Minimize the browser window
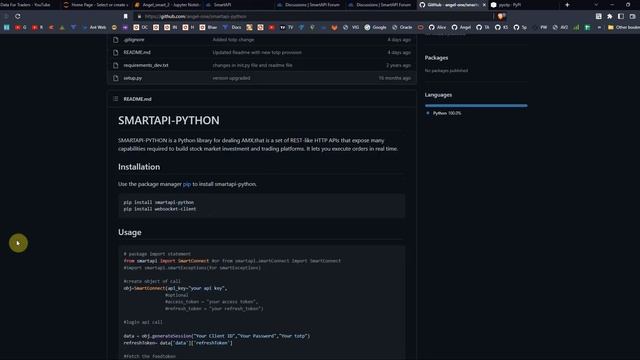Image resolution: width=640 pixels, height=360 pixels. click(612, 5)
